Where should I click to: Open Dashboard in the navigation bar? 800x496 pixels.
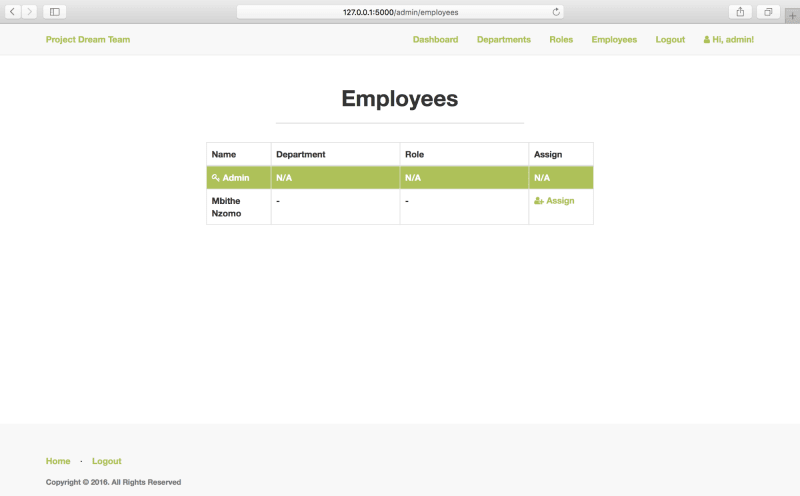[435, 40]
